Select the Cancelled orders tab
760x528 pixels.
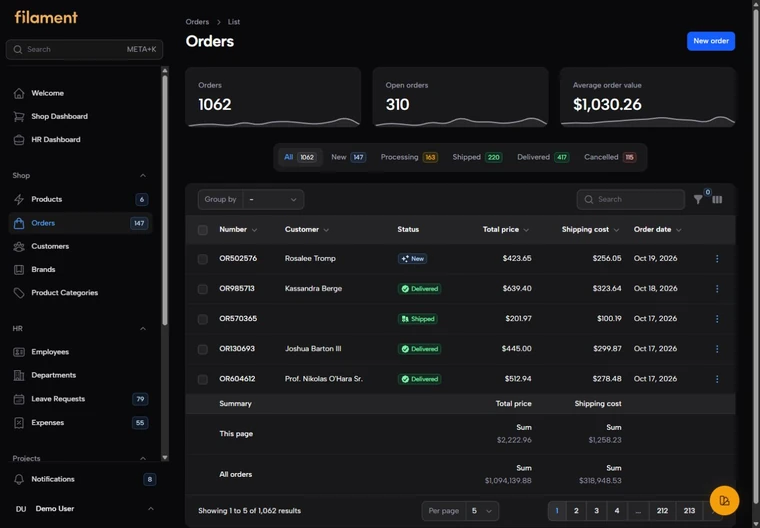click(610, 157)
